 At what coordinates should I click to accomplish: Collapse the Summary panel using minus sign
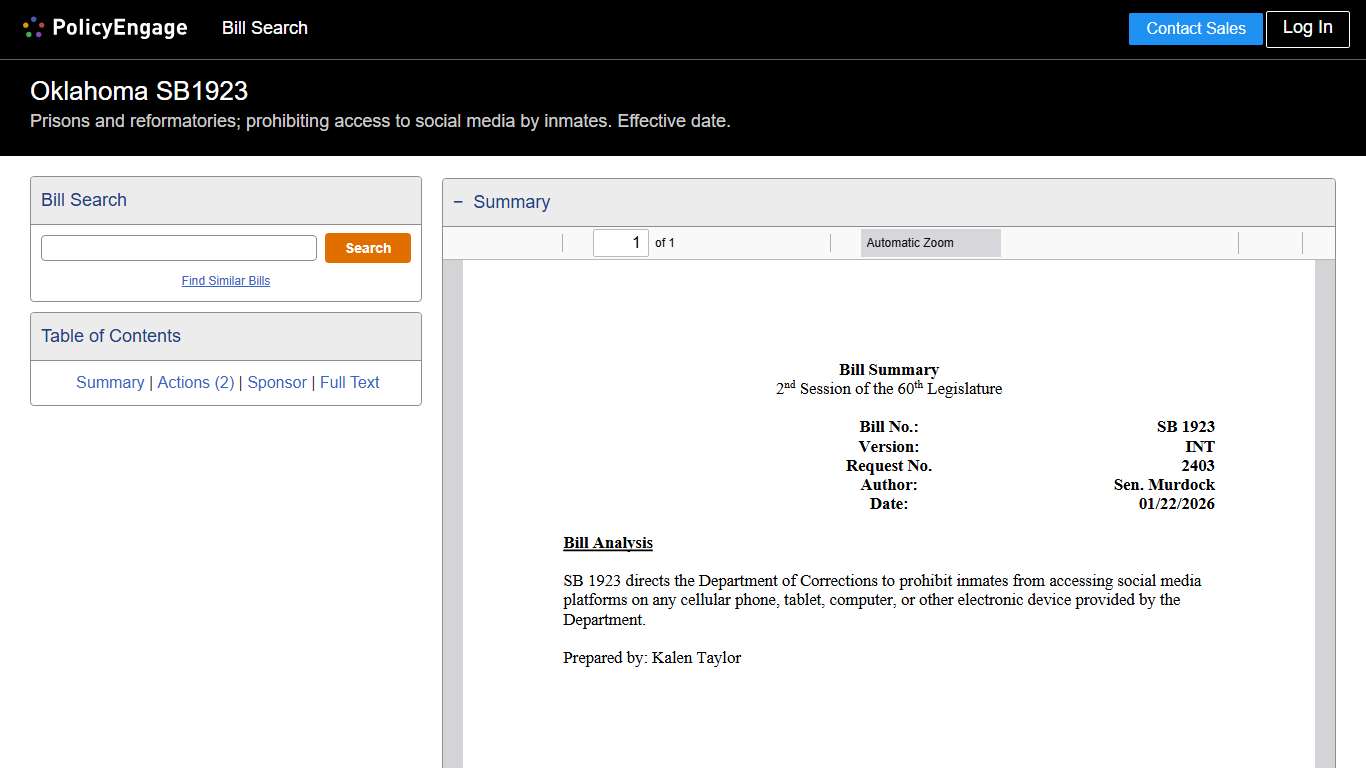(x=458, y=202)
